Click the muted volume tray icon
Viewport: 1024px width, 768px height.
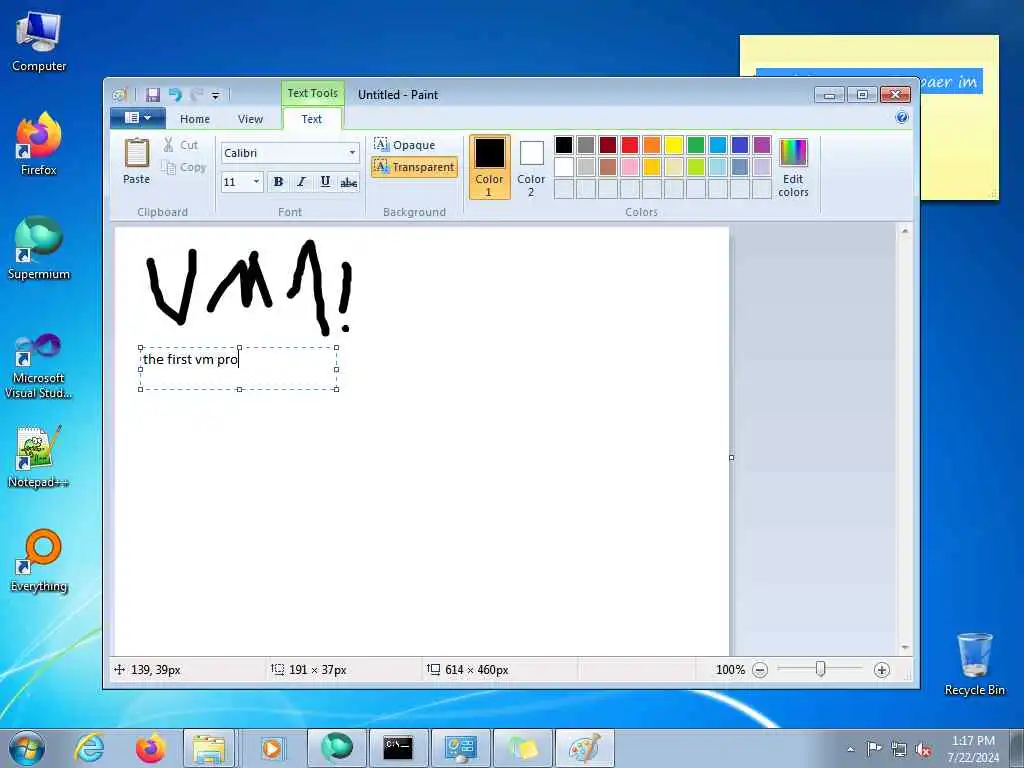923,749
